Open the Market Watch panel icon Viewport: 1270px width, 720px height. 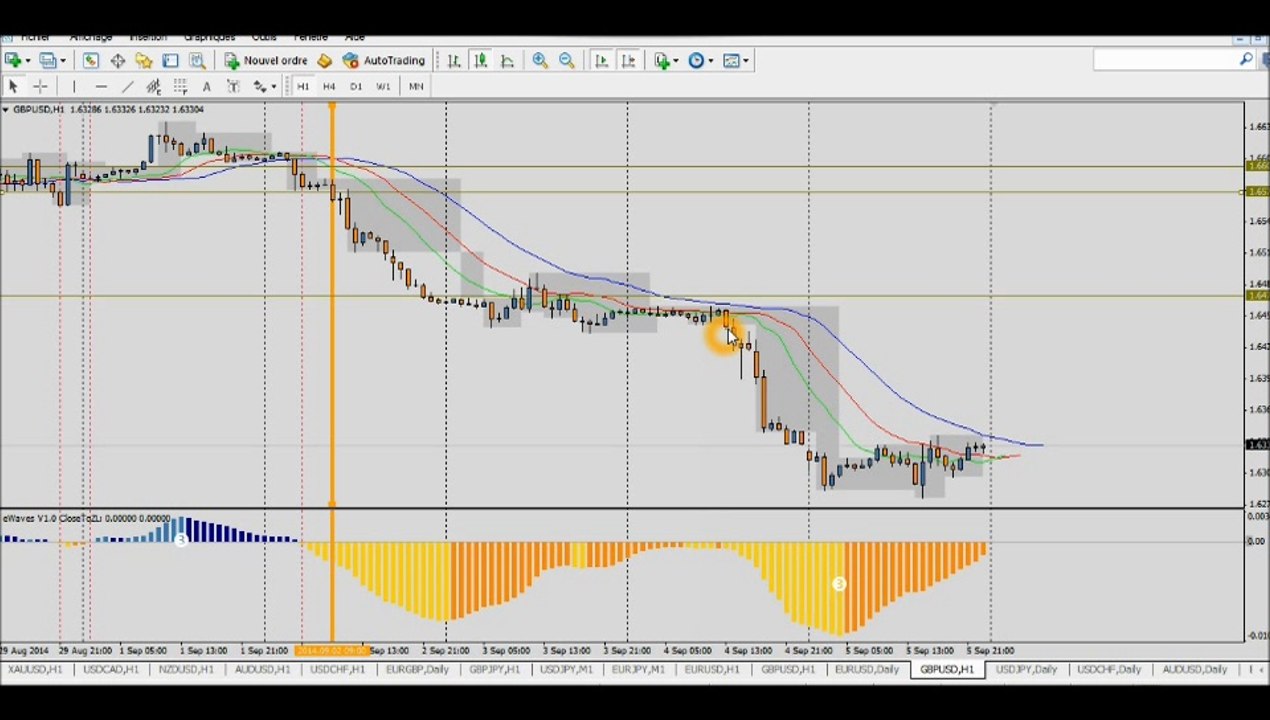pyautogui.click(x=91, y=61)
